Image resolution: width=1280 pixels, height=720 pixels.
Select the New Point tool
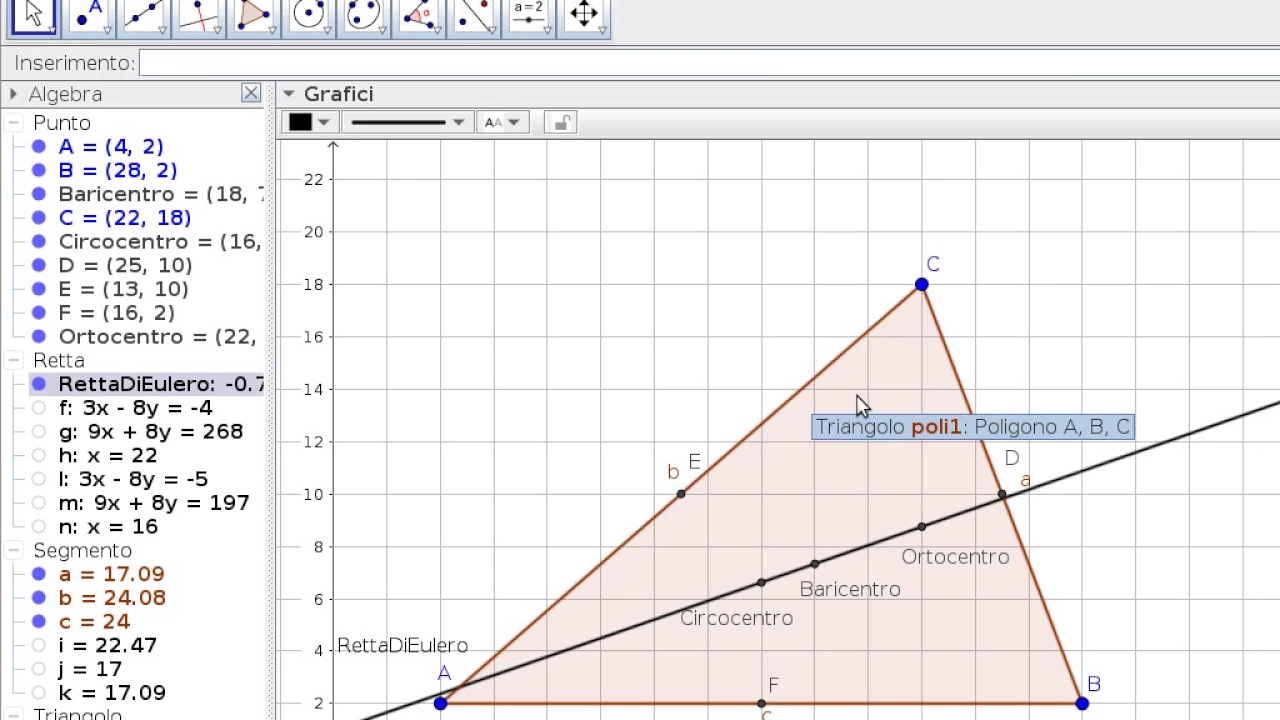click(89, 14)
